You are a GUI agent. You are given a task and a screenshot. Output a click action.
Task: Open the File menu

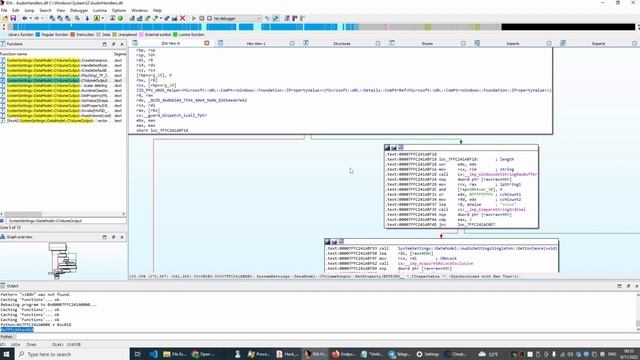4,10
